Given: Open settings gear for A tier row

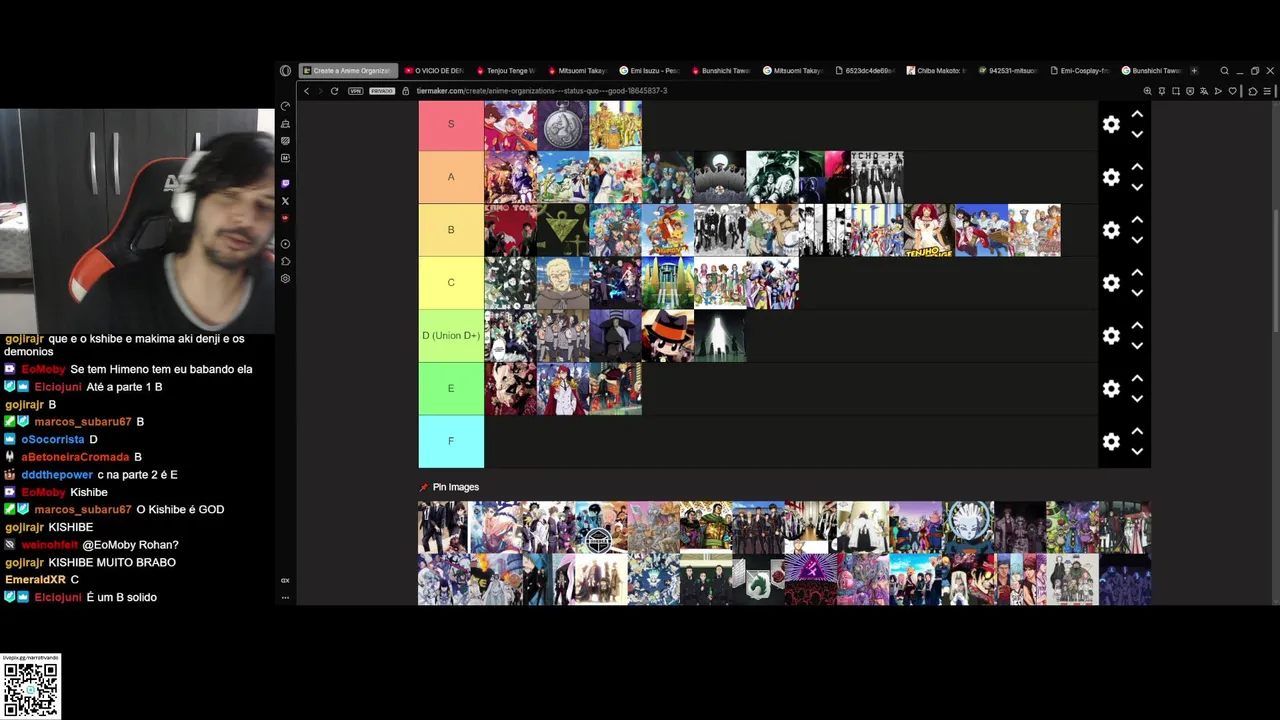Looking at the screenshot, I should [1111, 177].
